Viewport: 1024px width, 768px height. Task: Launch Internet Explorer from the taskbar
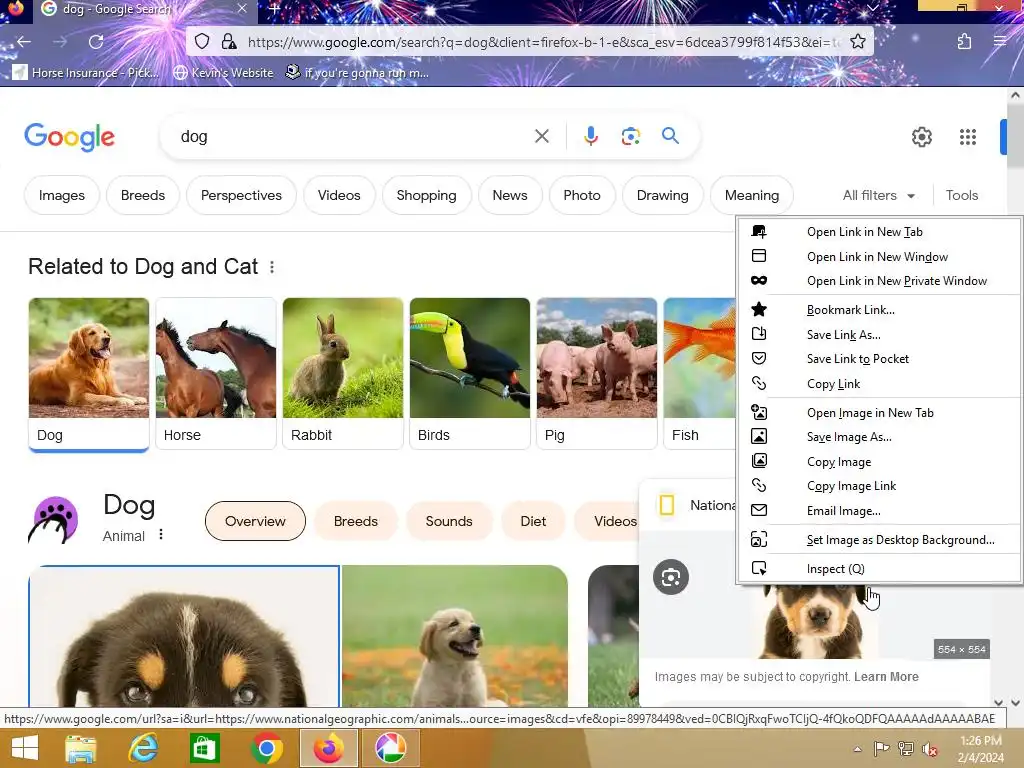pyautogui.click(x=143, y=748)
